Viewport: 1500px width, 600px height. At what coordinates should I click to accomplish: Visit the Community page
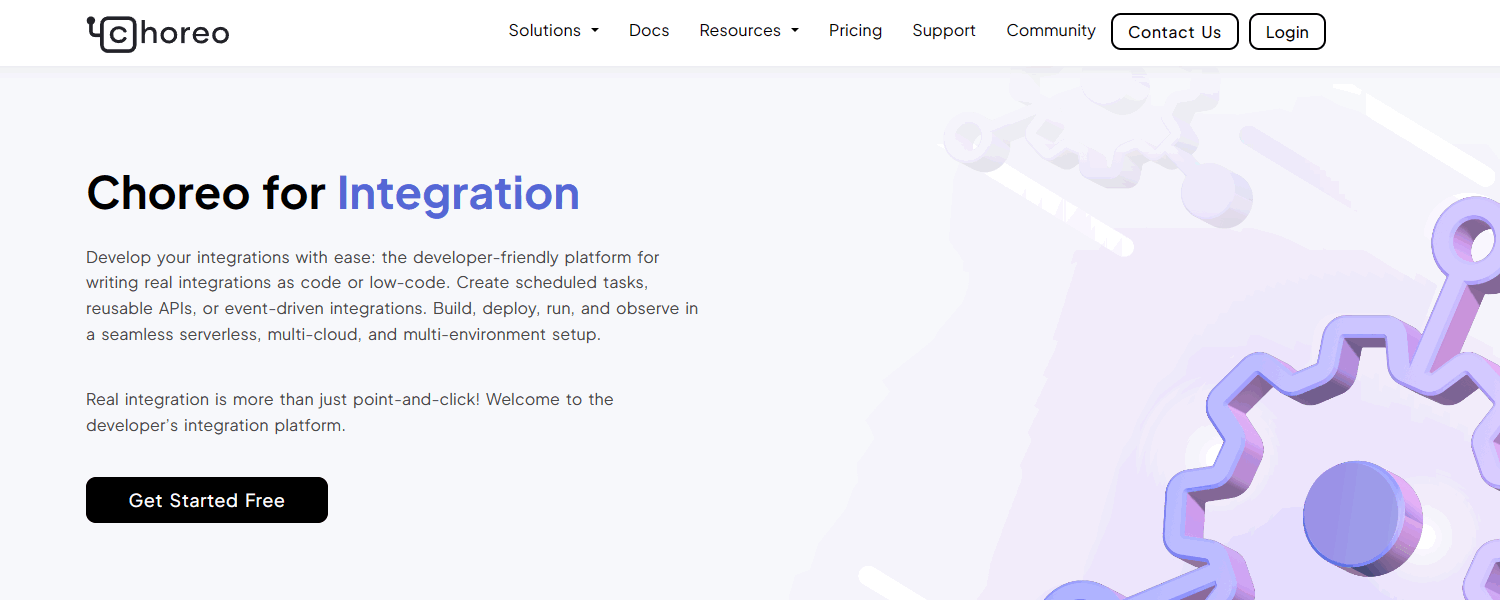[x=1050, y=30]
